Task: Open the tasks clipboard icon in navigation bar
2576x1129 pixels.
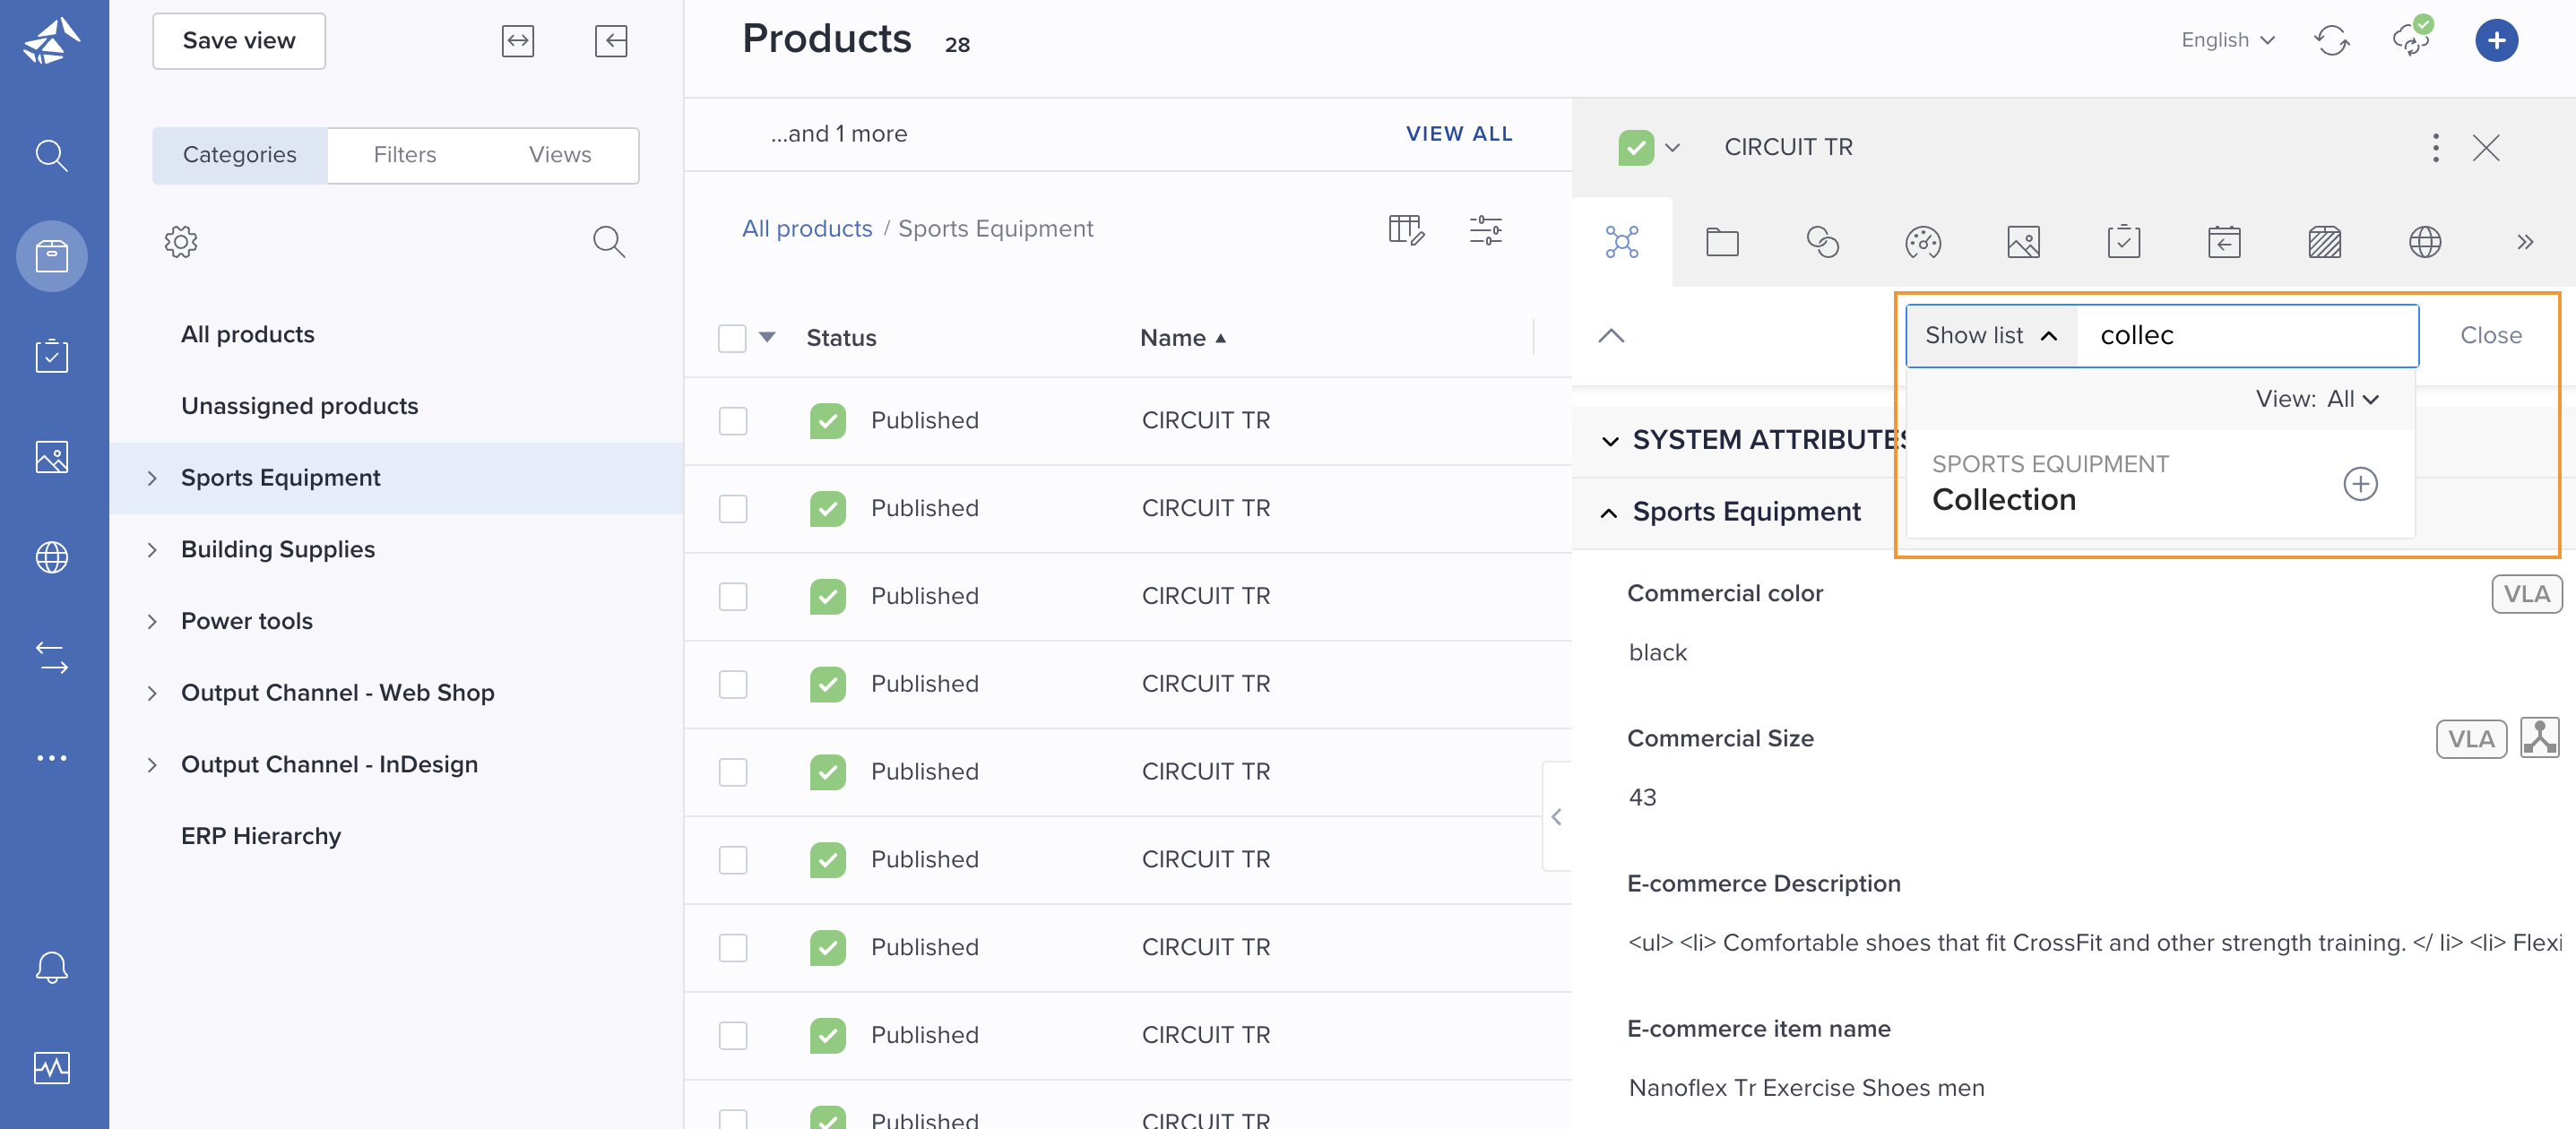Action: point(52,355)
